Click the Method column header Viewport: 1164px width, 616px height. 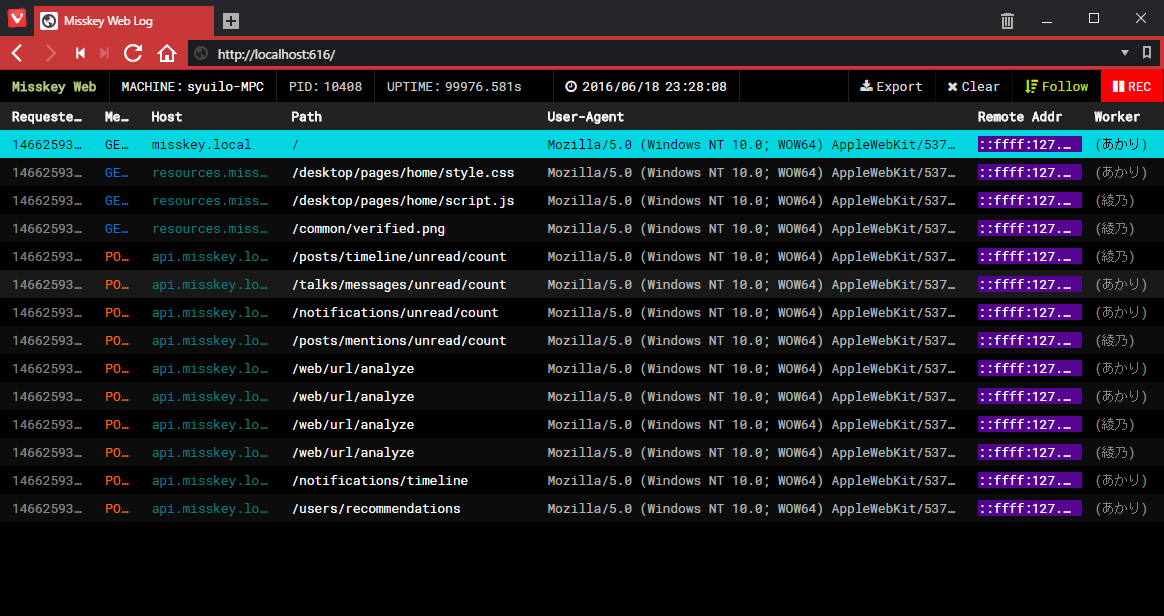pos(117,117)
